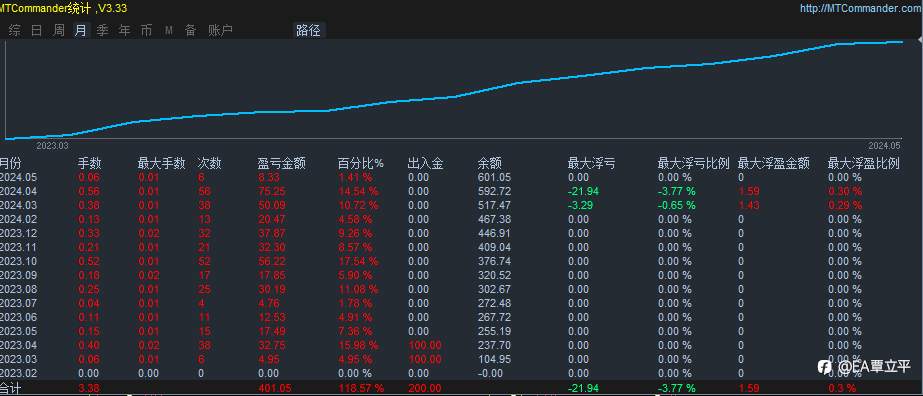Click the 601.05 balance value
The width and height of the screenshot is (923, 396).
(x=494, y=177)
